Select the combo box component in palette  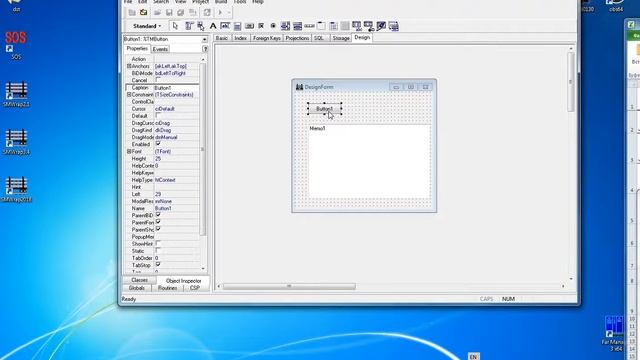coord(298,26)
